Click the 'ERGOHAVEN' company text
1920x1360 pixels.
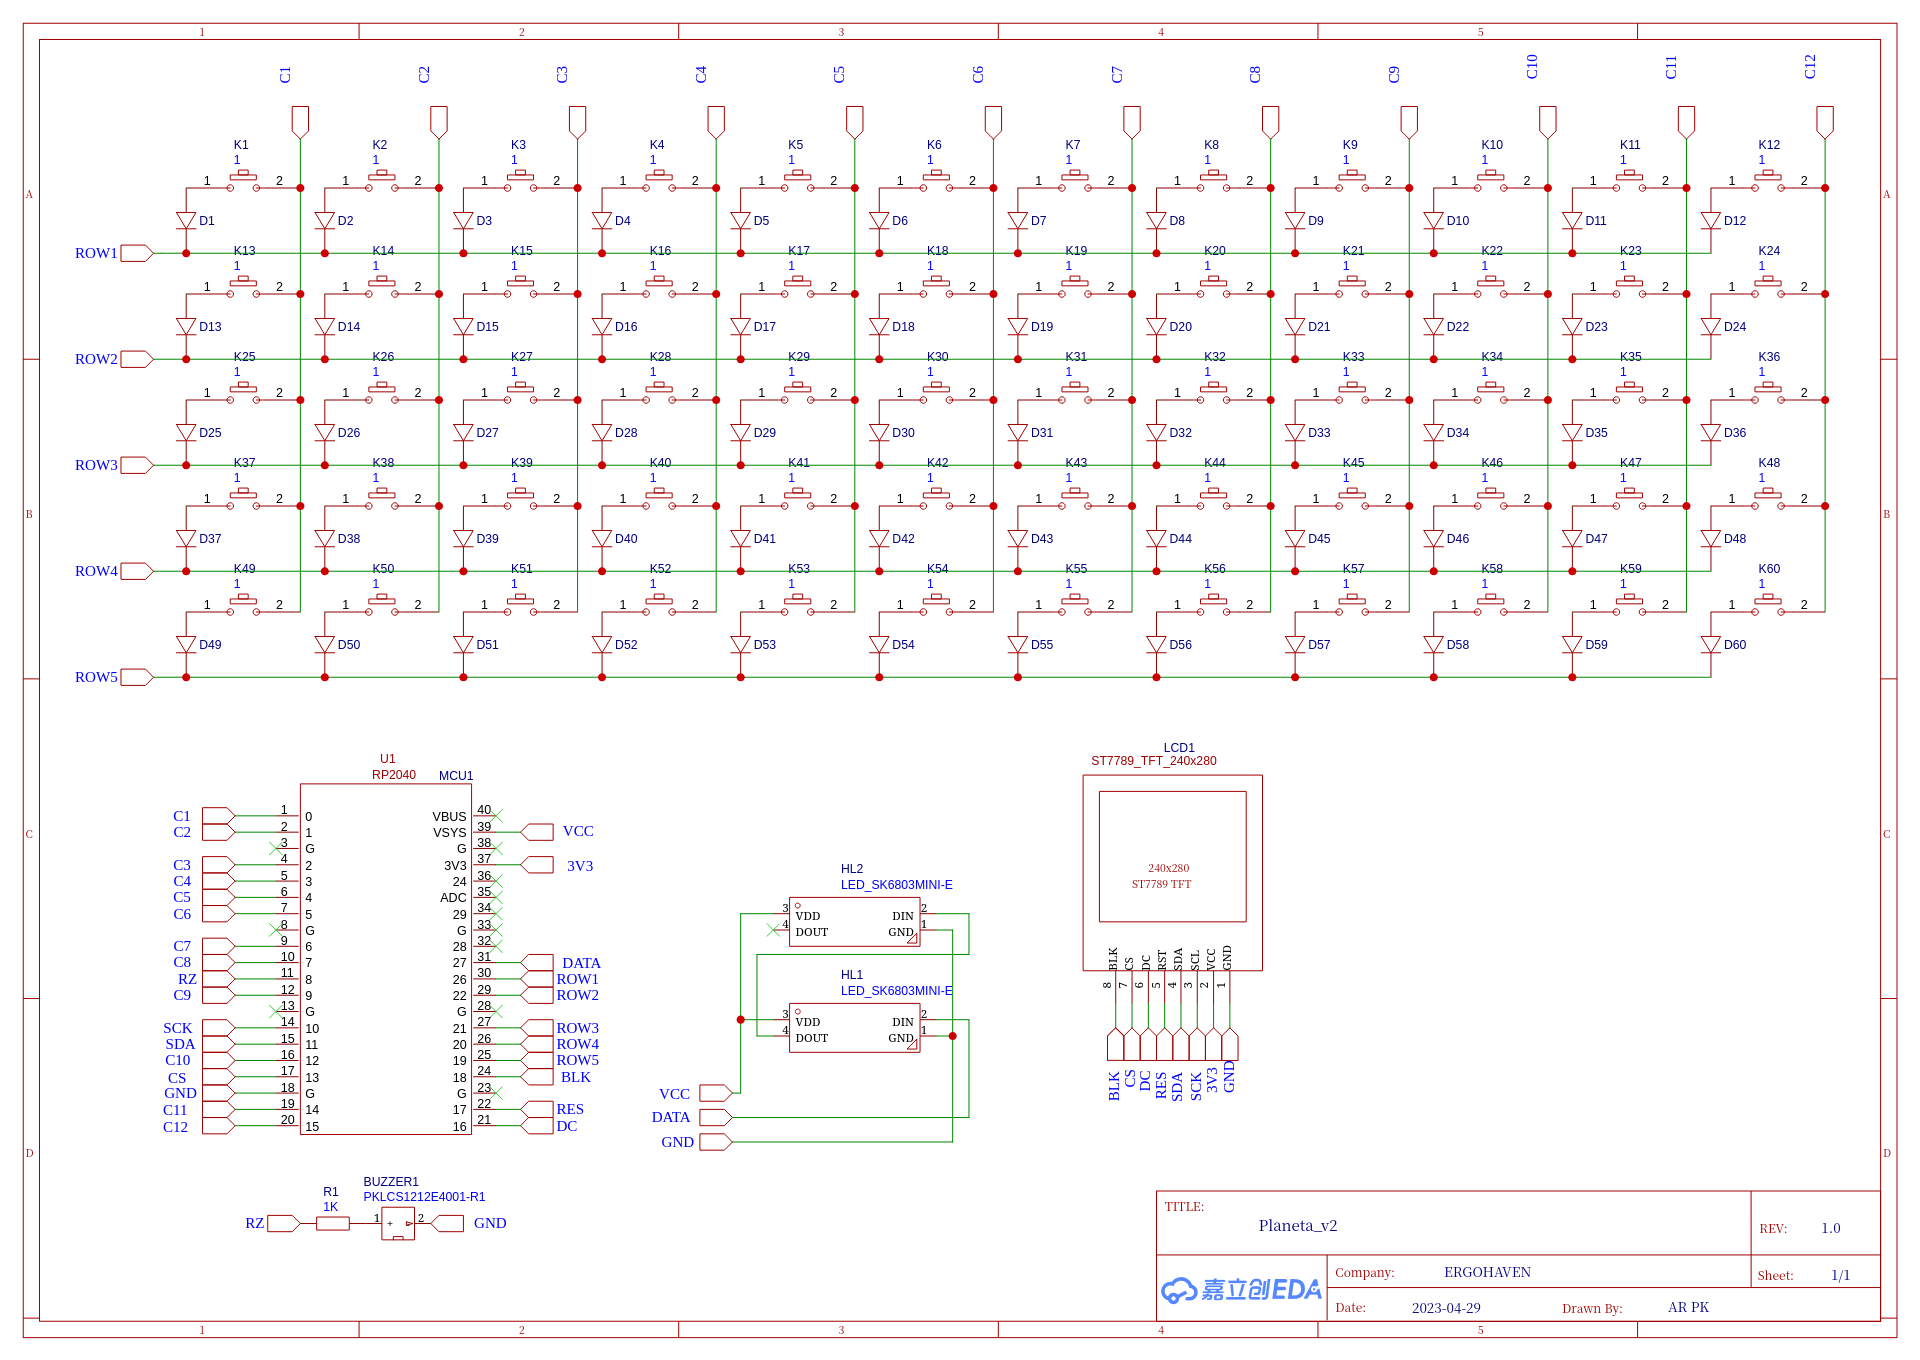point(1487,1272)
